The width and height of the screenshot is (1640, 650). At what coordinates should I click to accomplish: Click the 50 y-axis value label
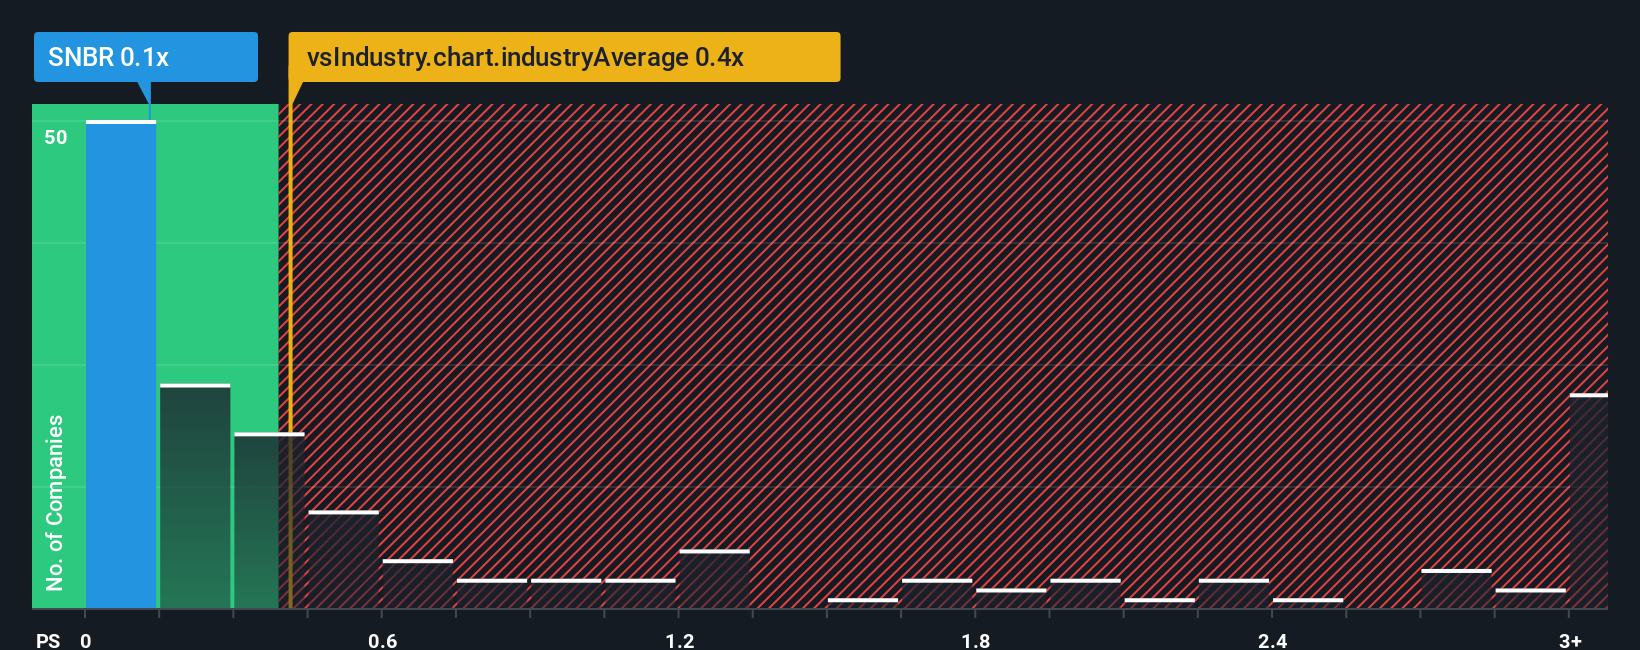pyautogui.click(x=56, y=137)
